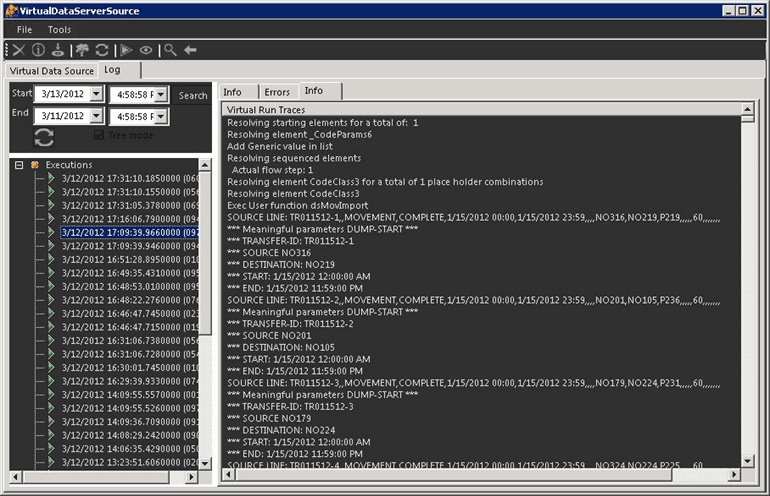Select the Info tab next to Errors
This screenshot has height=496, width=770.
320,90
